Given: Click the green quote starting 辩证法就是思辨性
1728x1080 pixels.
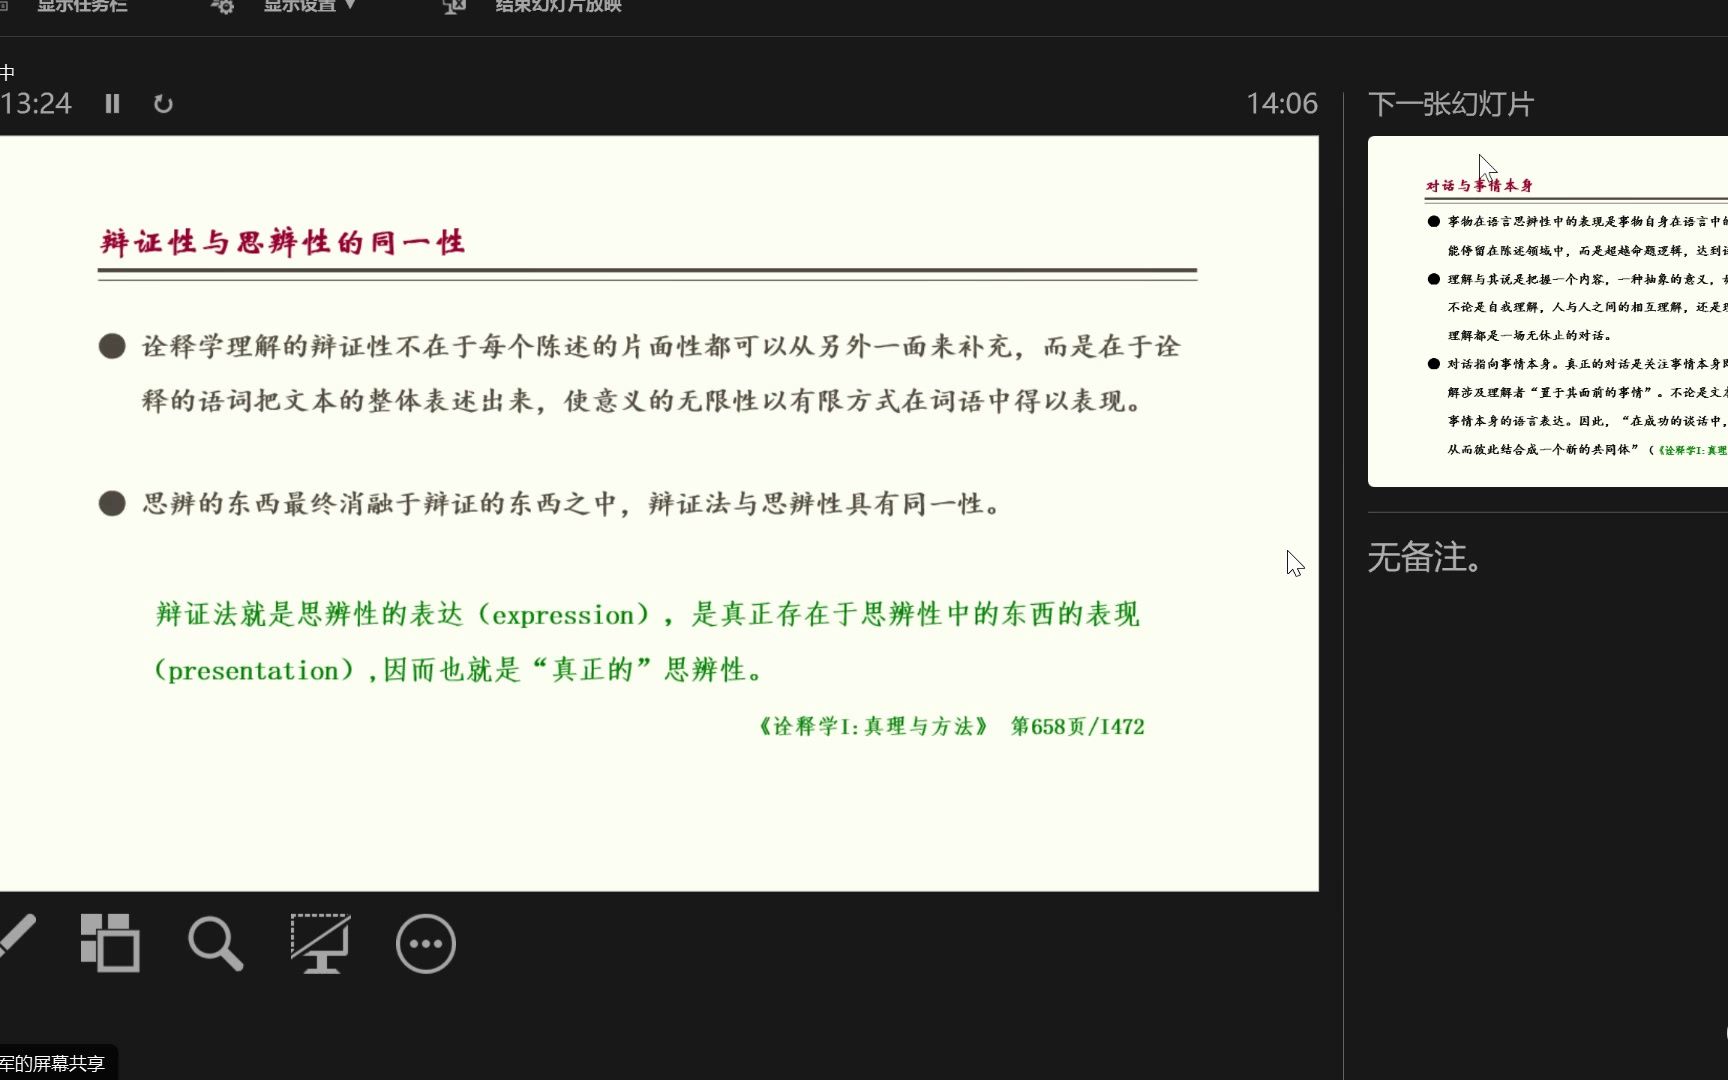Looking at the screenshot, I should (x=646, y=641).
